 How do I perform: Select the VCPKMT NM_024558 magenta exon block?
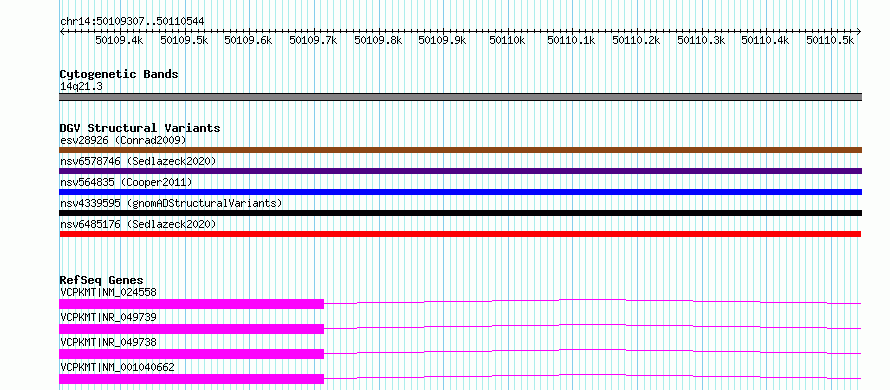pyautogui.click(x=191, y=304)
